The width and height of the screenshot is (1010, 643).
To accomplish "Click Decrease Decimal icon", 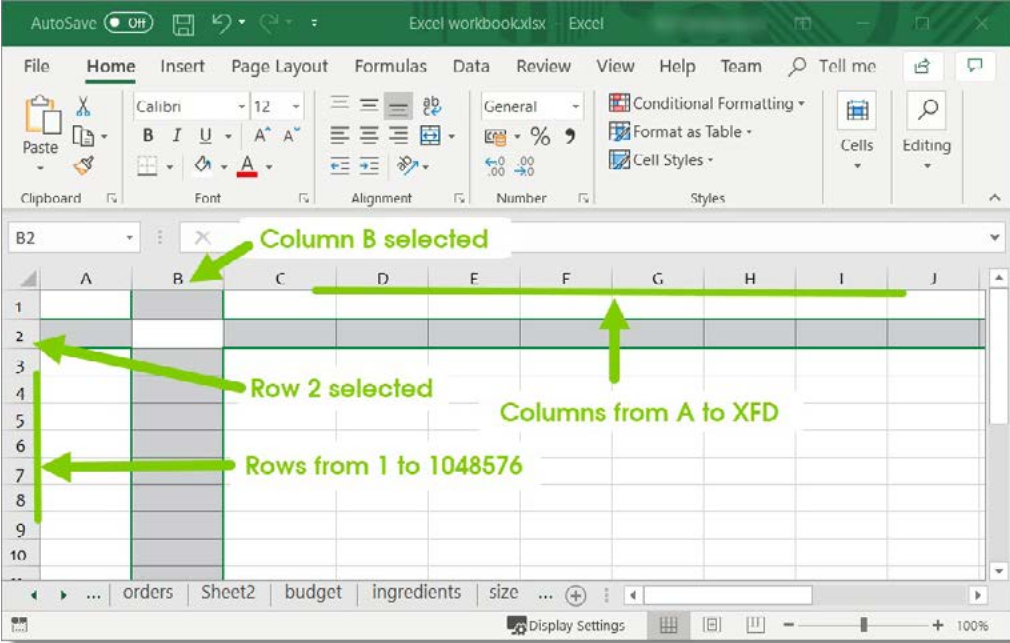I will [524, 166].
